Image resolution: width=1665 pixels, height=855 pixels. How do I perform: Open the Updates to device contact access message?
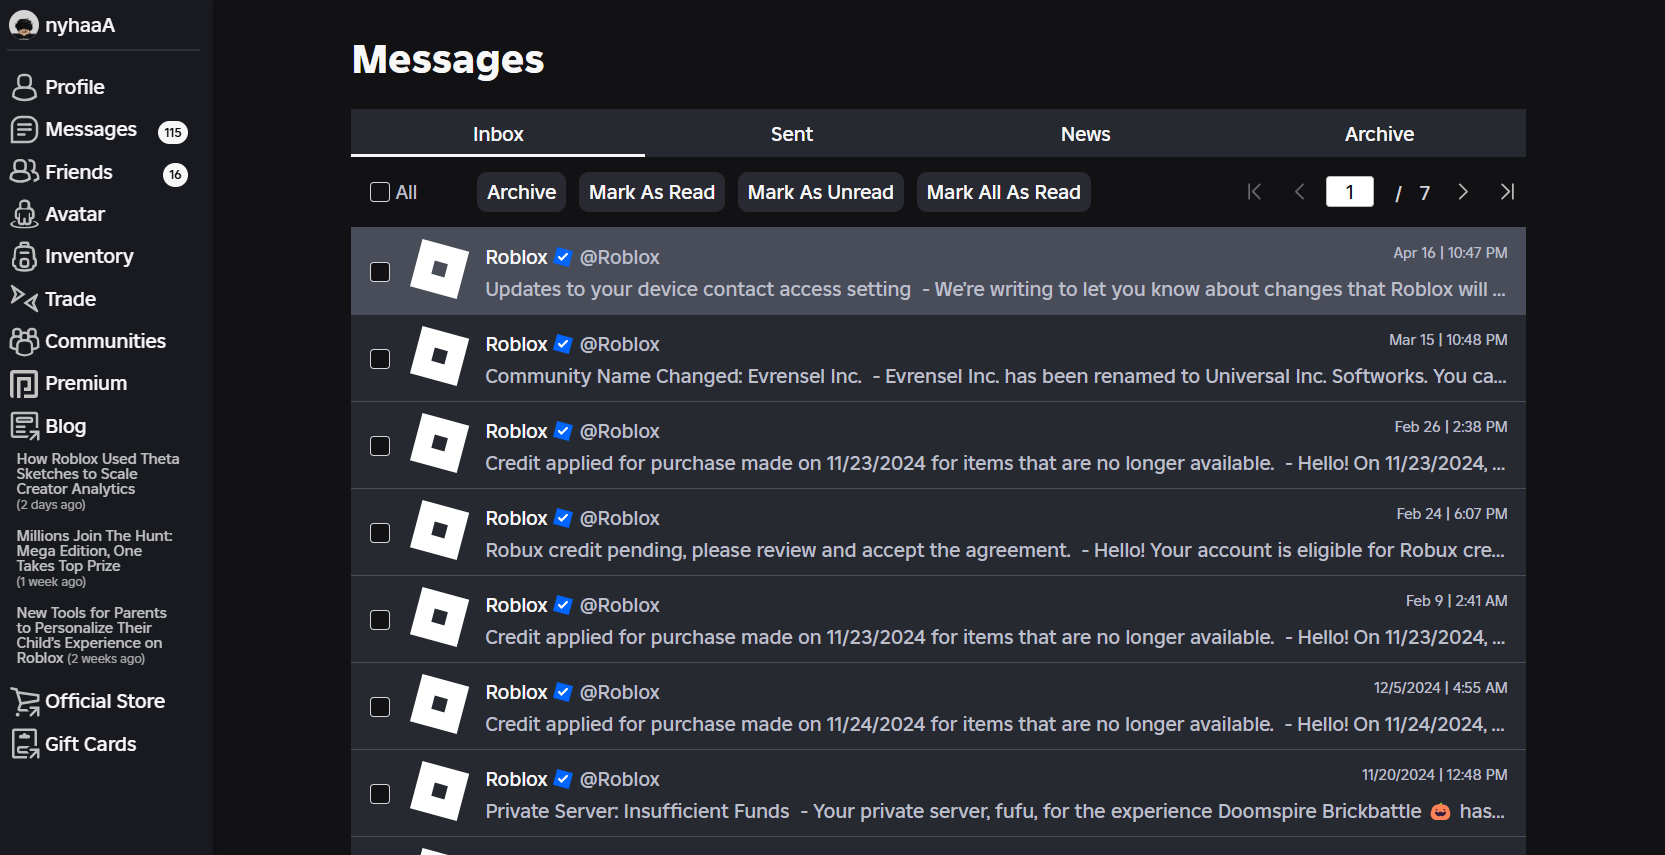[938, 271]
